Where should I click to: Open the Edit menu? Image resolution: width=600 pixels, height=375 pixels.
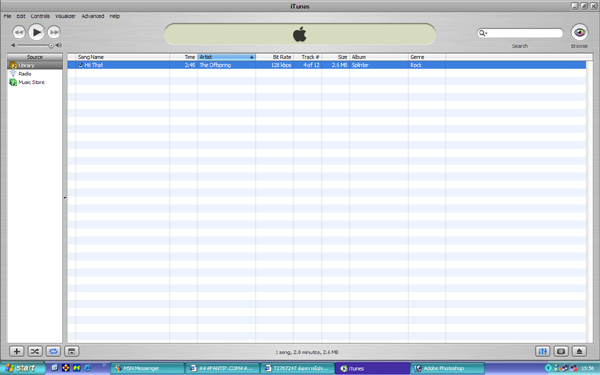21,16
